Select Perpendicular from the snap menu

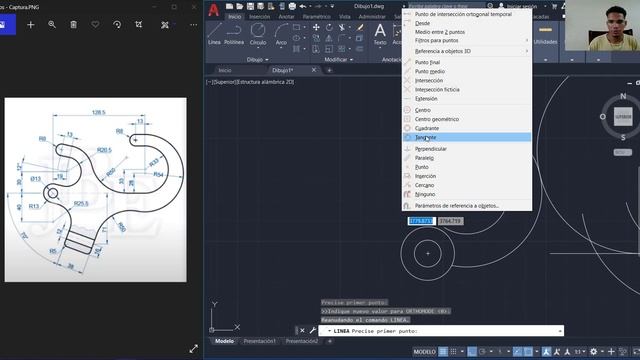[x=467, y=149]
